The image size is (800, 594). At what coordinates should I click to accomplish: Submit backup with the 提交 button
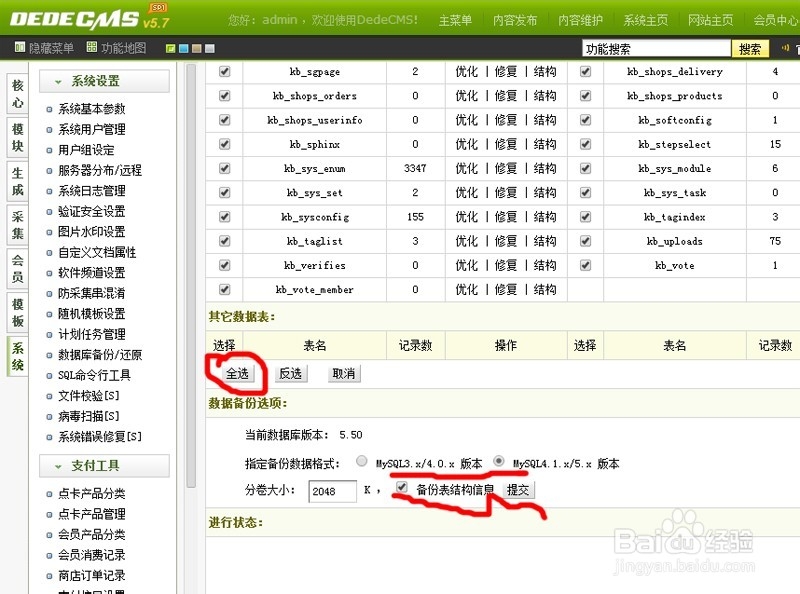[x=520, y=489]
